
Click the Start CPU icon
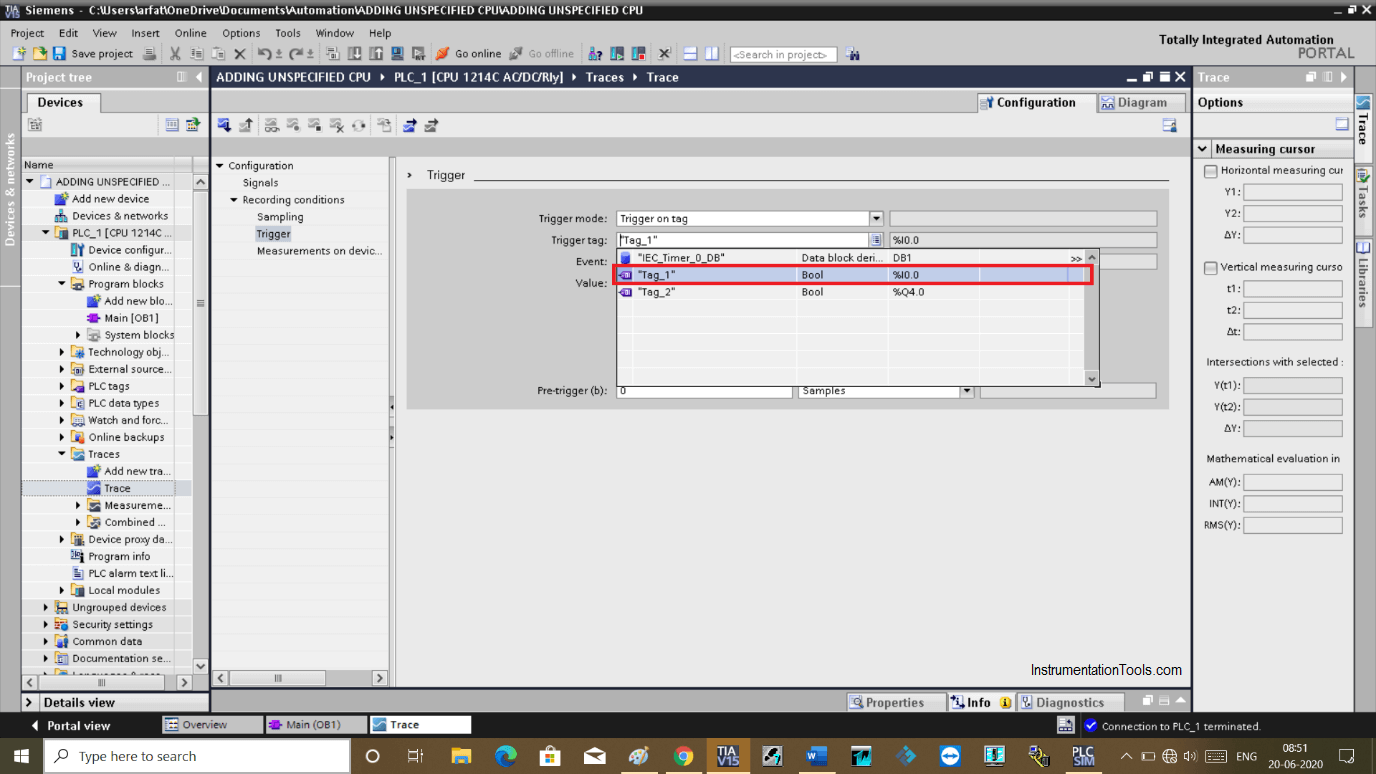(x=617, y=54)
